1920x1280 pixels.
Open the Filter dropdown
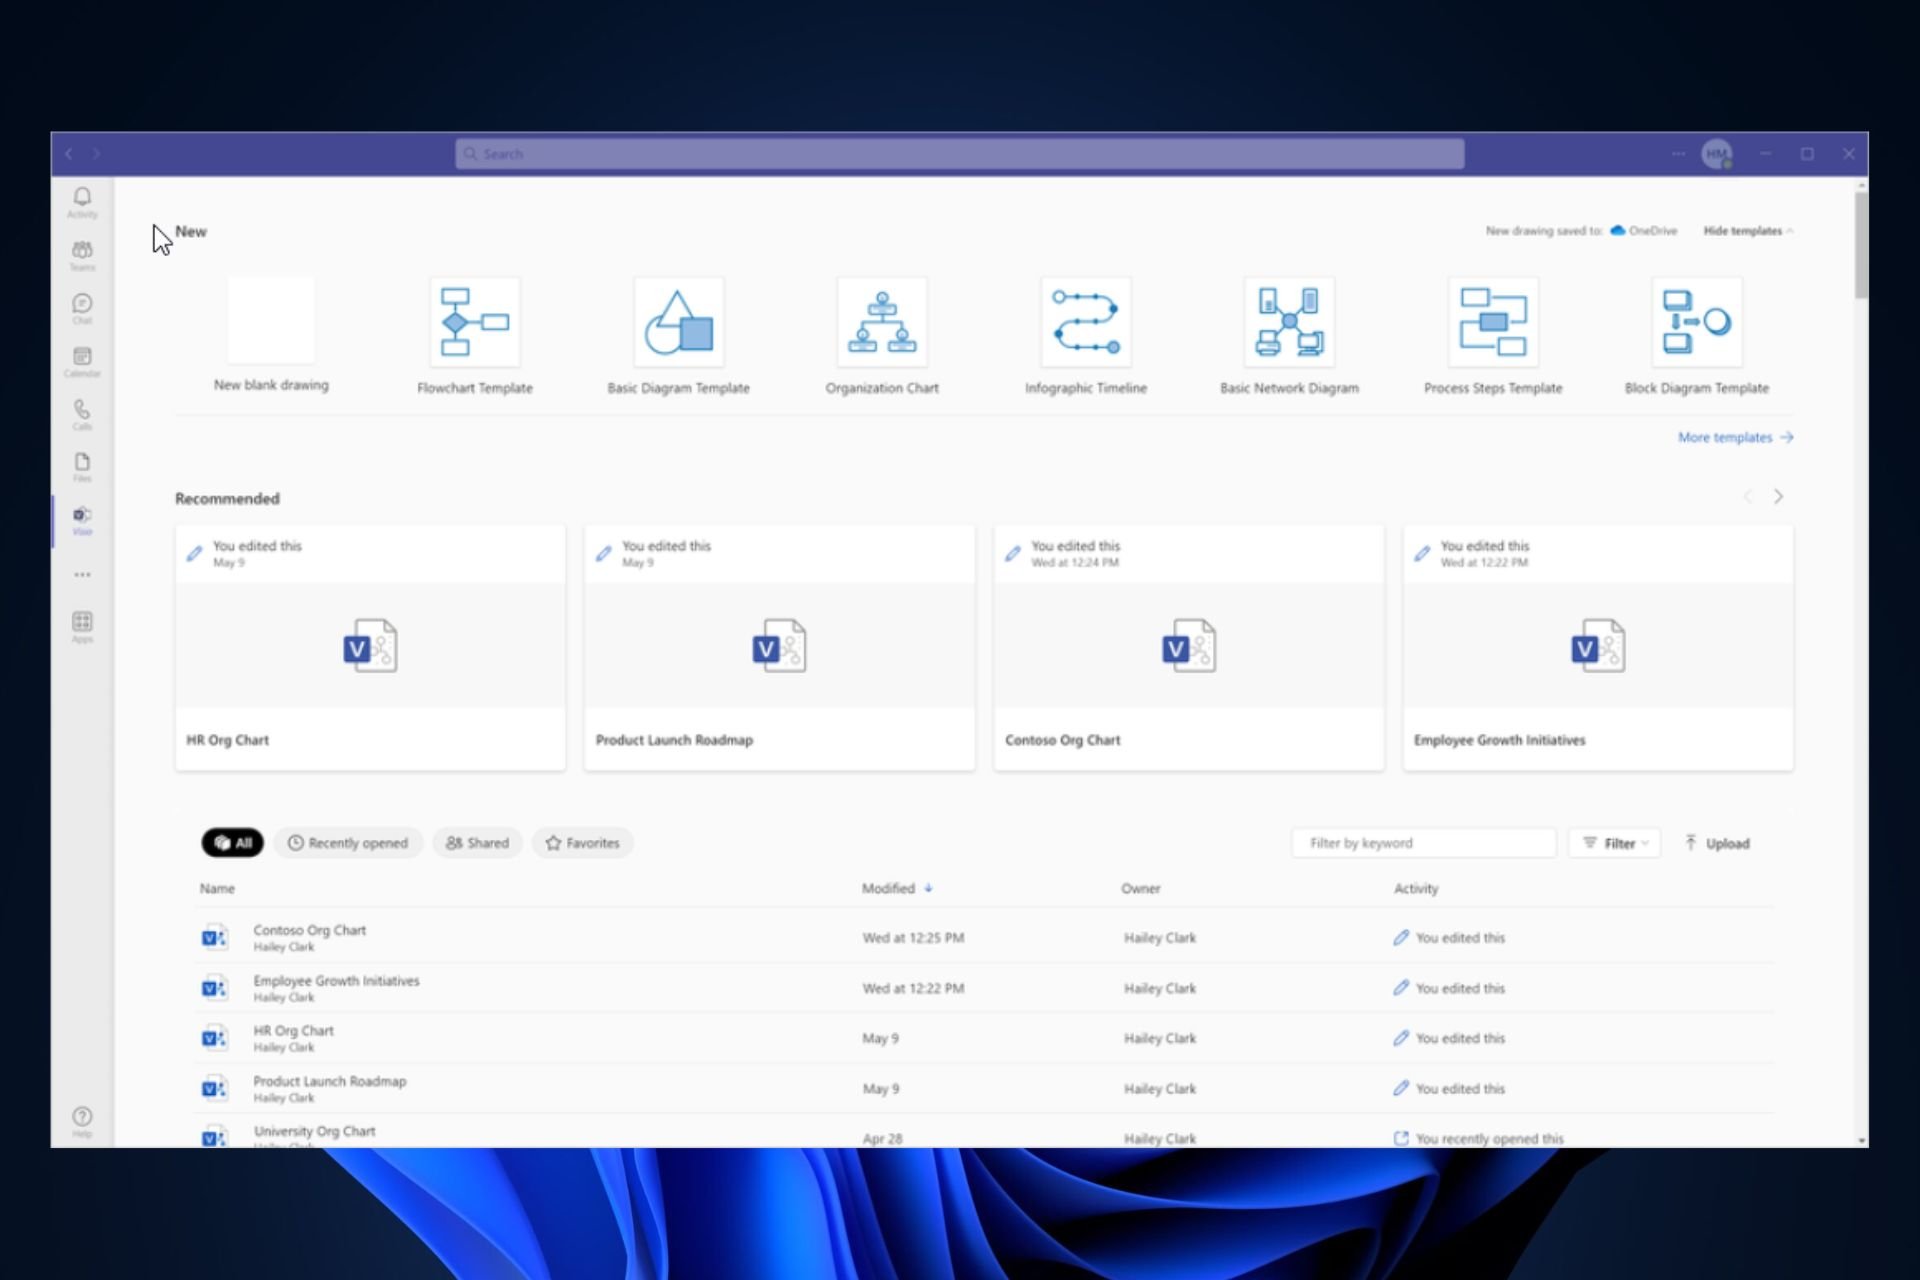pyautogui.click(x=1615, y=843)
